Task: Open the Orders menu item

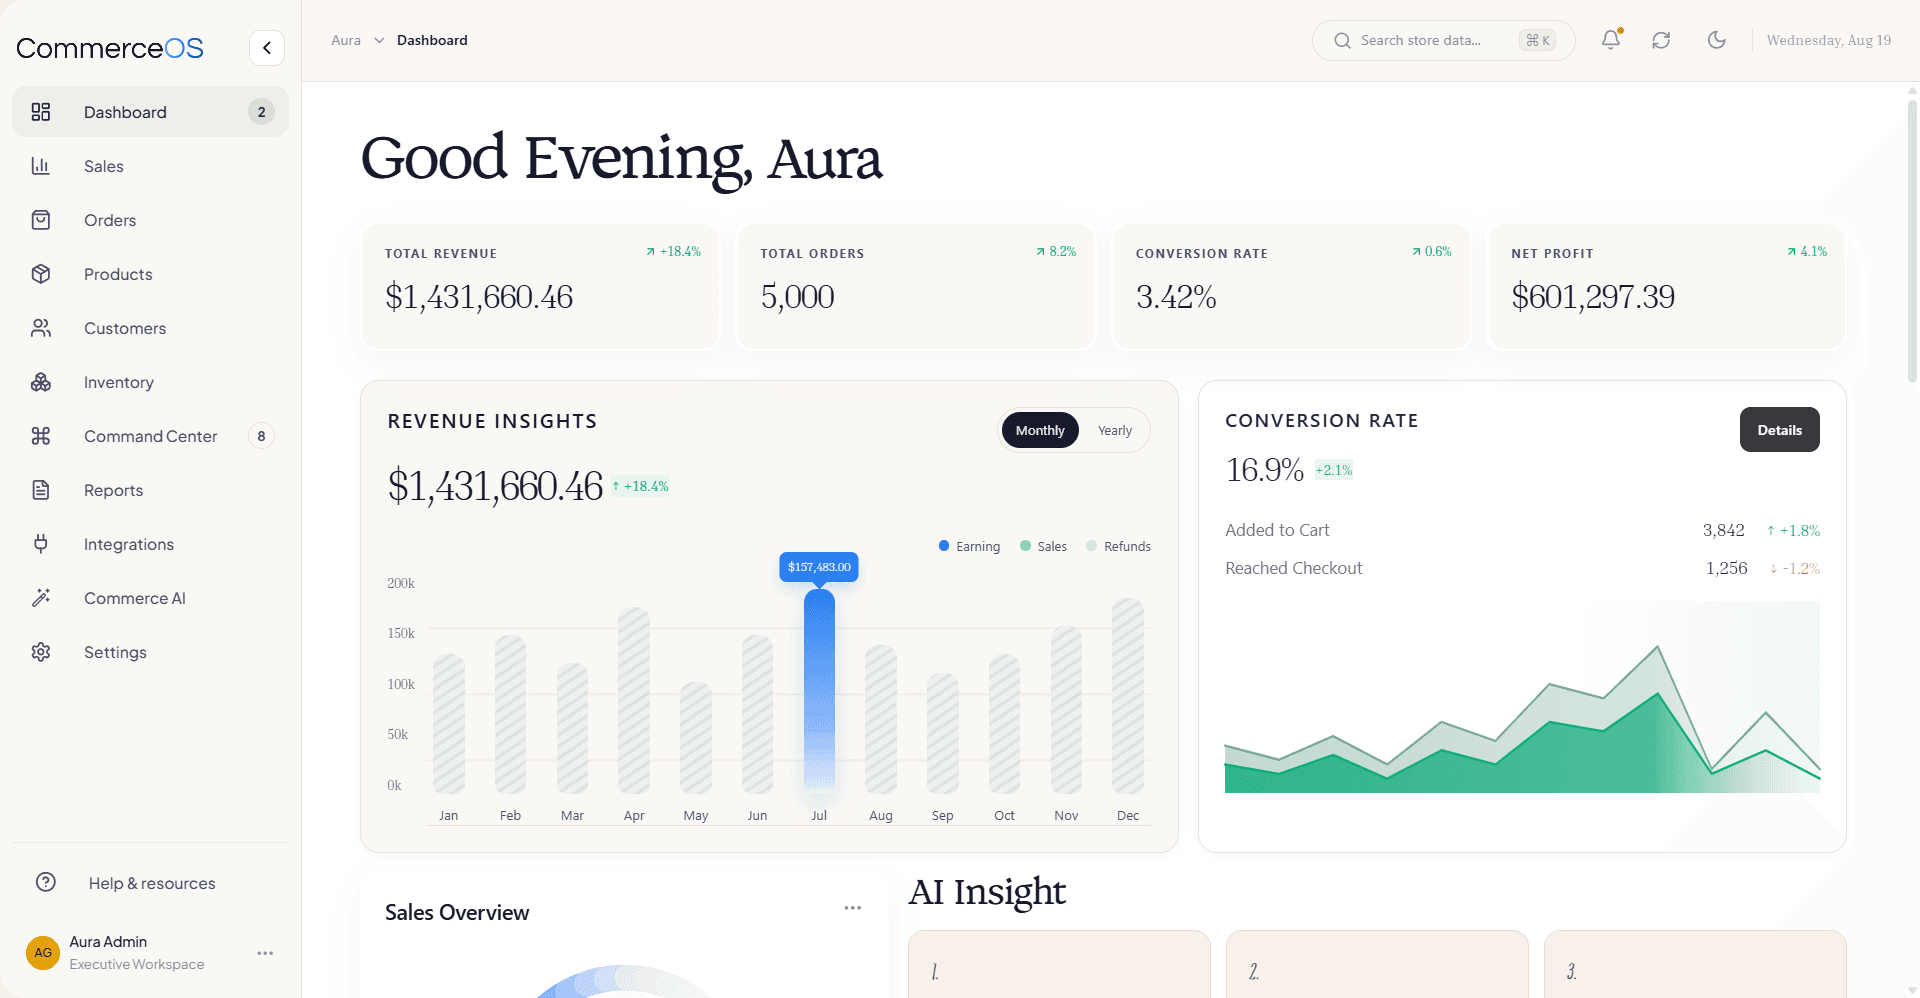Action: pyautogui.click(x=150, y=220)
